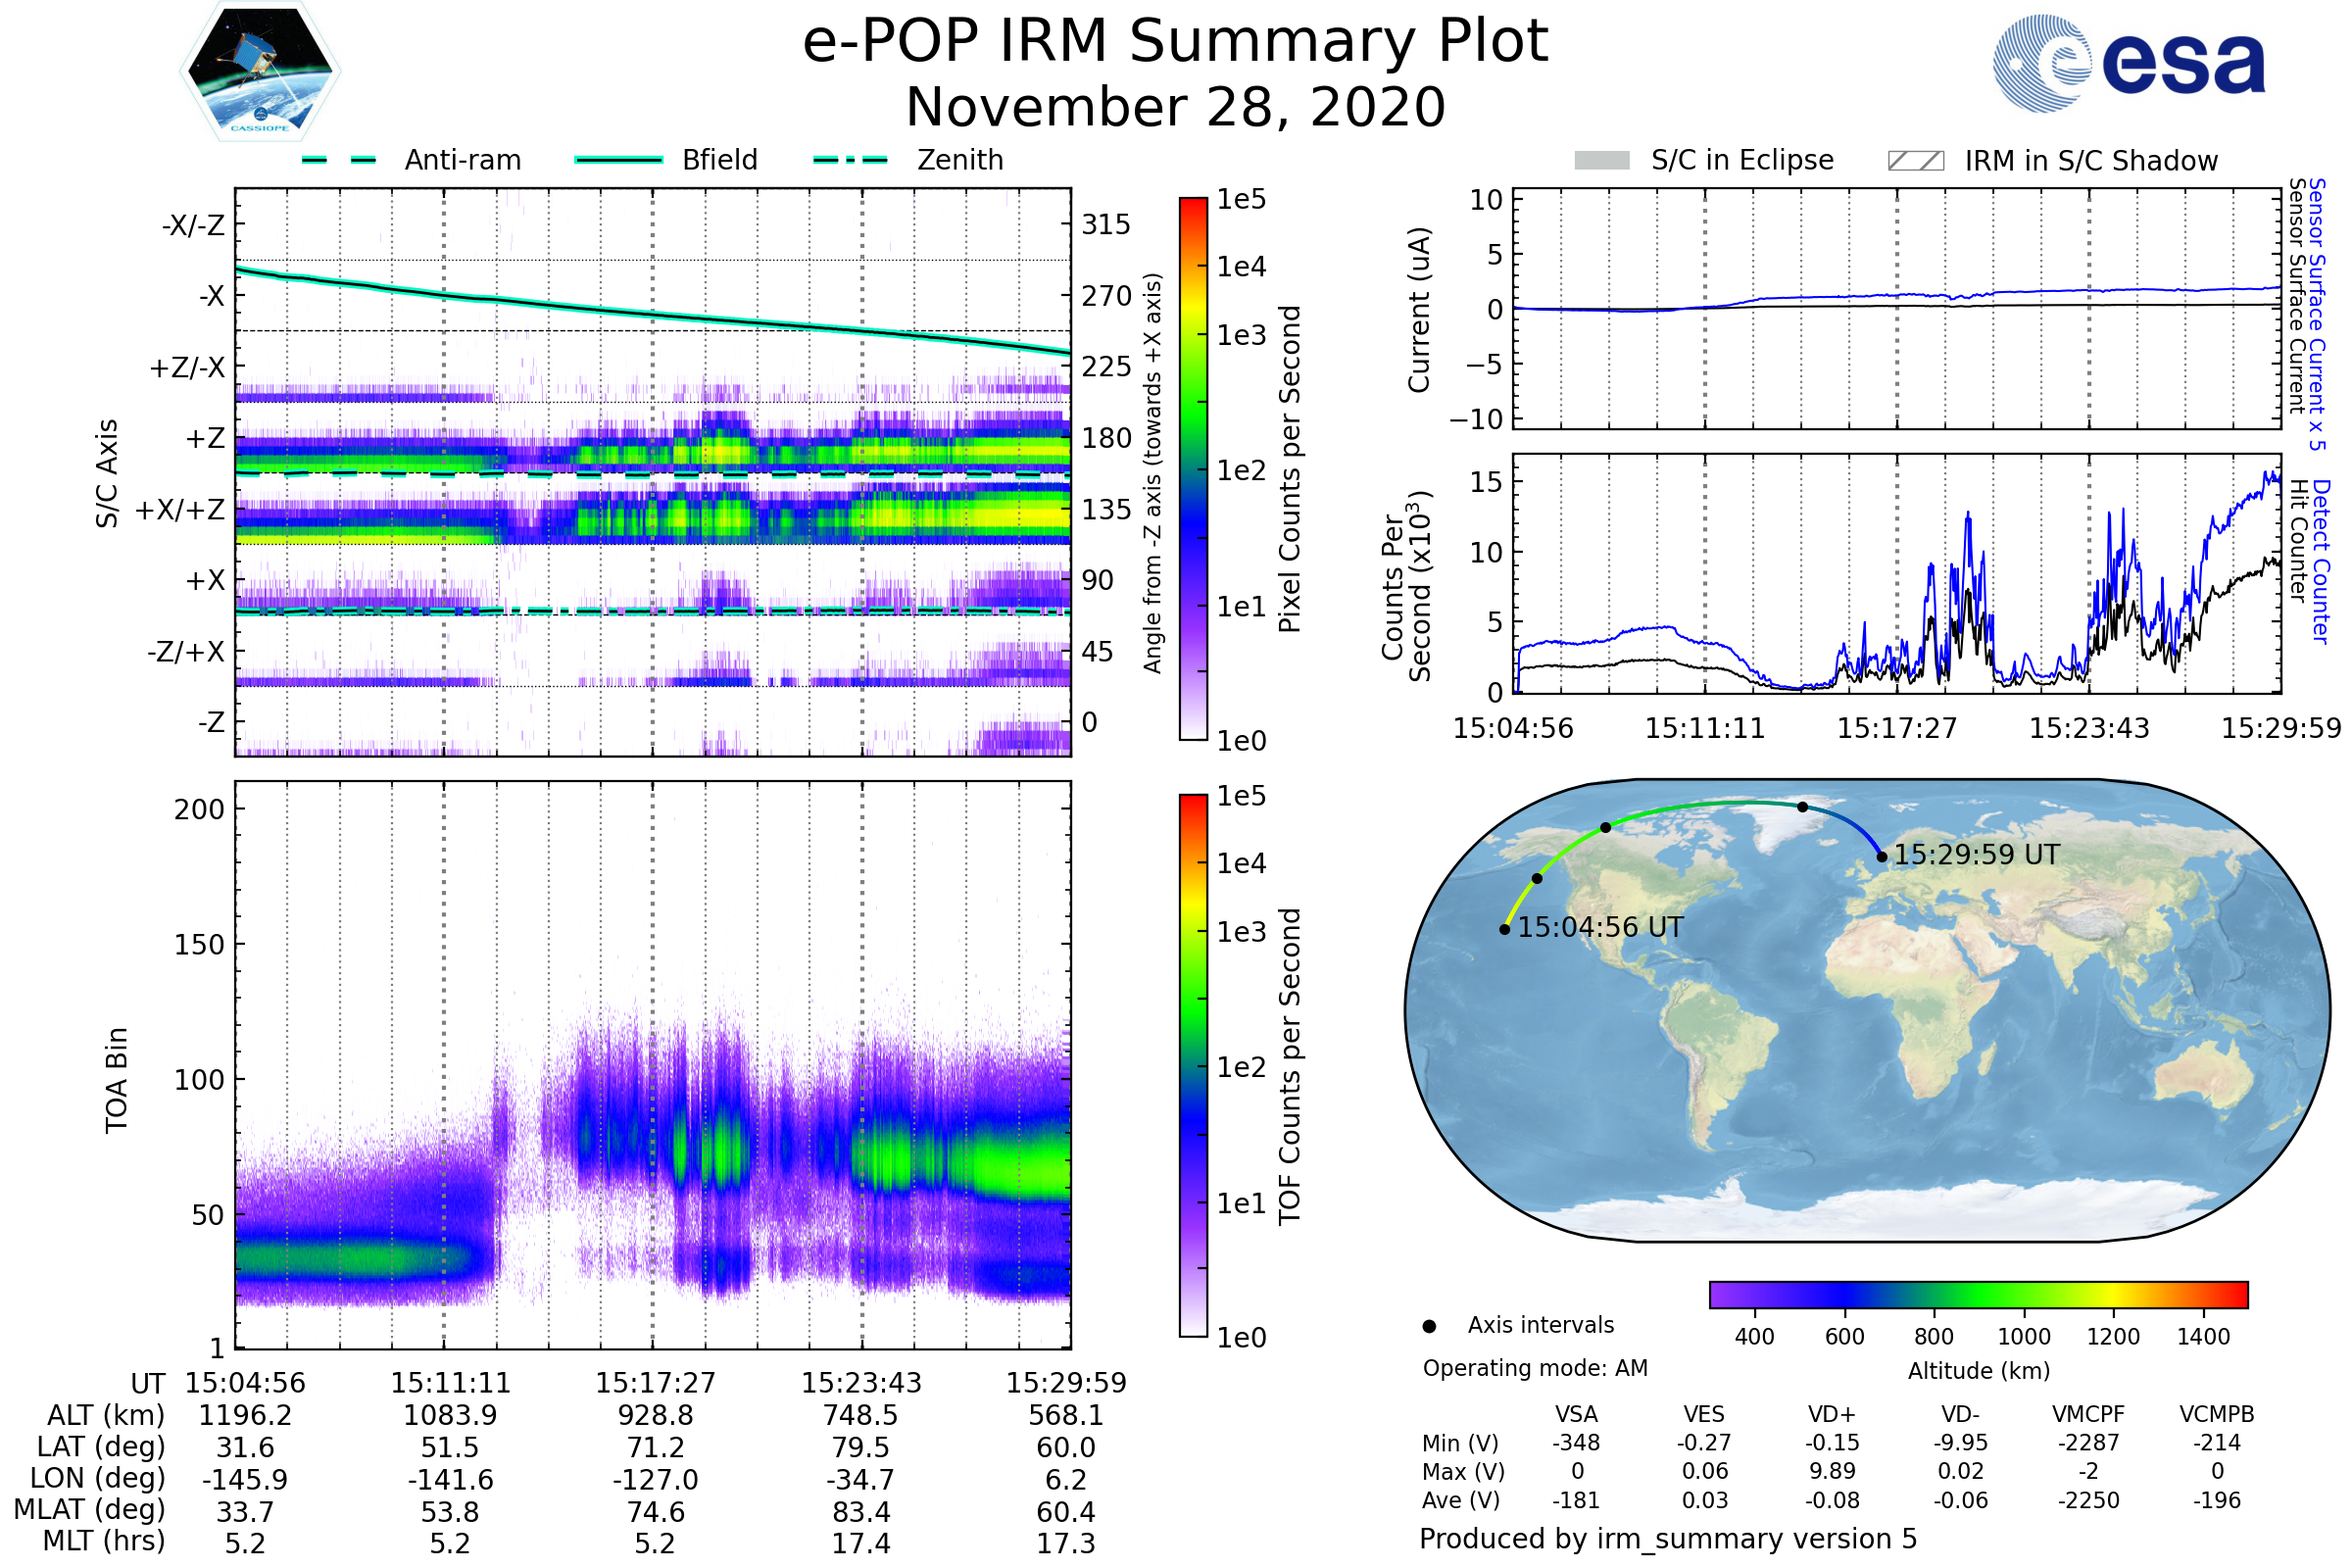Screen dimensions: 2352x1568
Task: Click the Produced by irm_summary version 5 text
Action: (x=1668, y=1539)
